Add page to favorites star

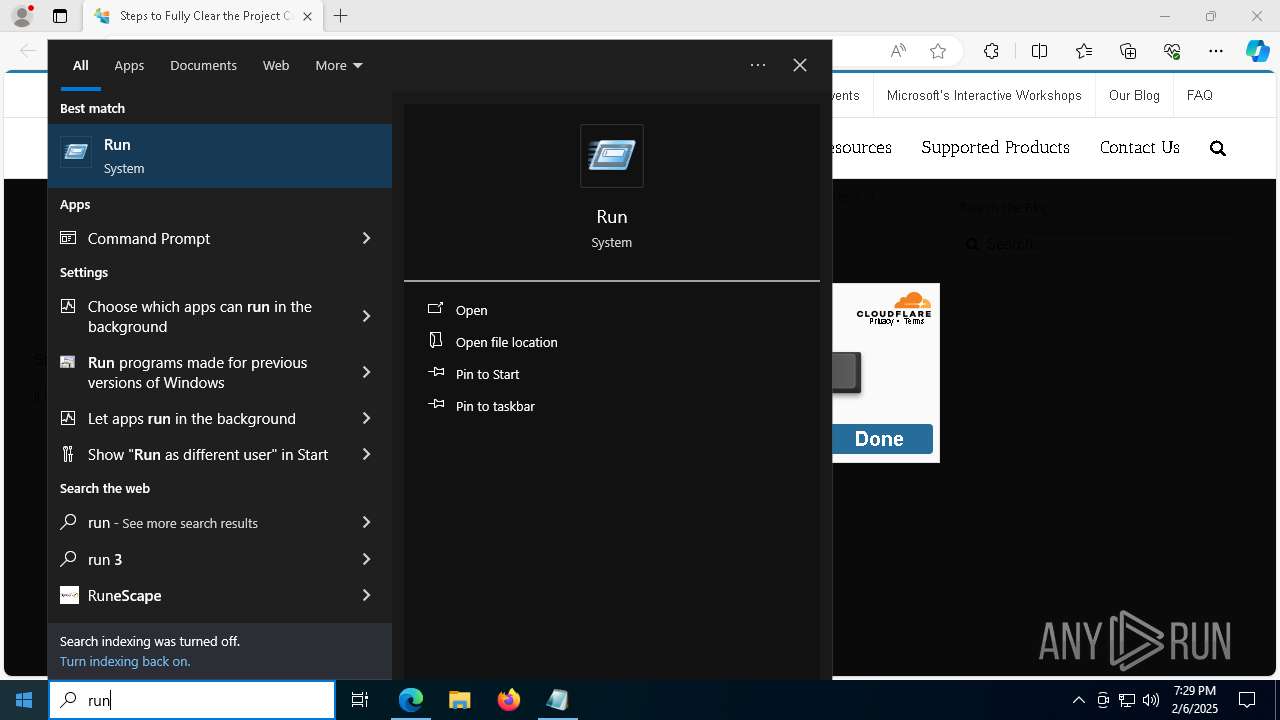[938, 51]
